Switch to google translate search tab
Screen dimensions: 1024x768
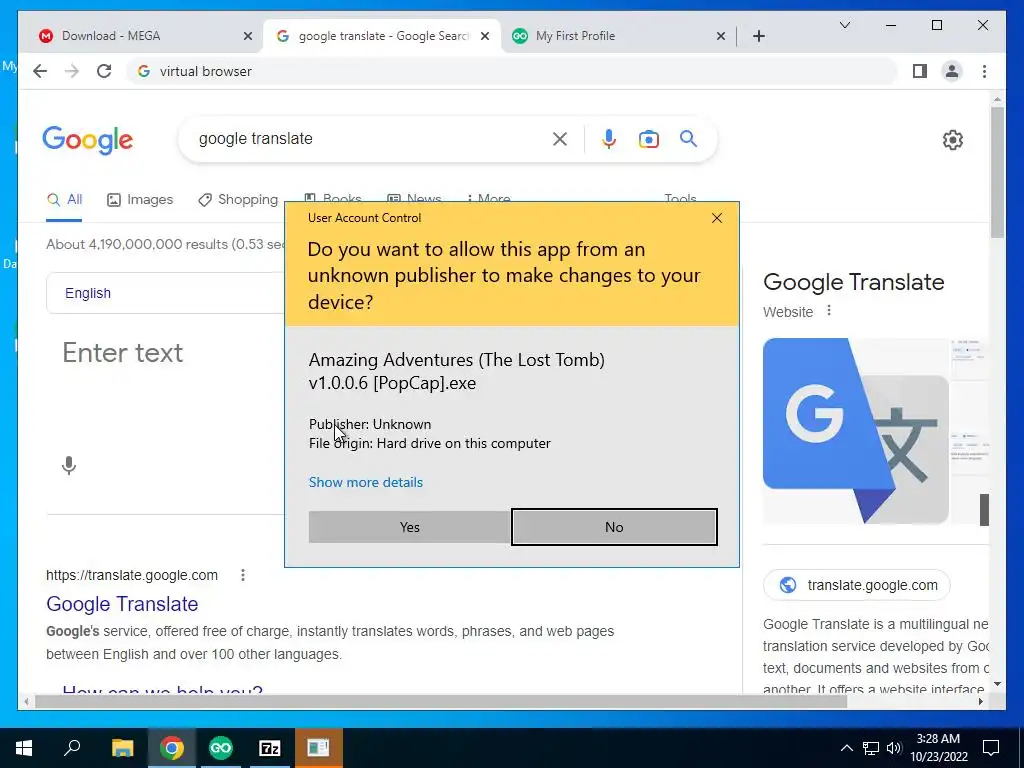click(382, 36)
